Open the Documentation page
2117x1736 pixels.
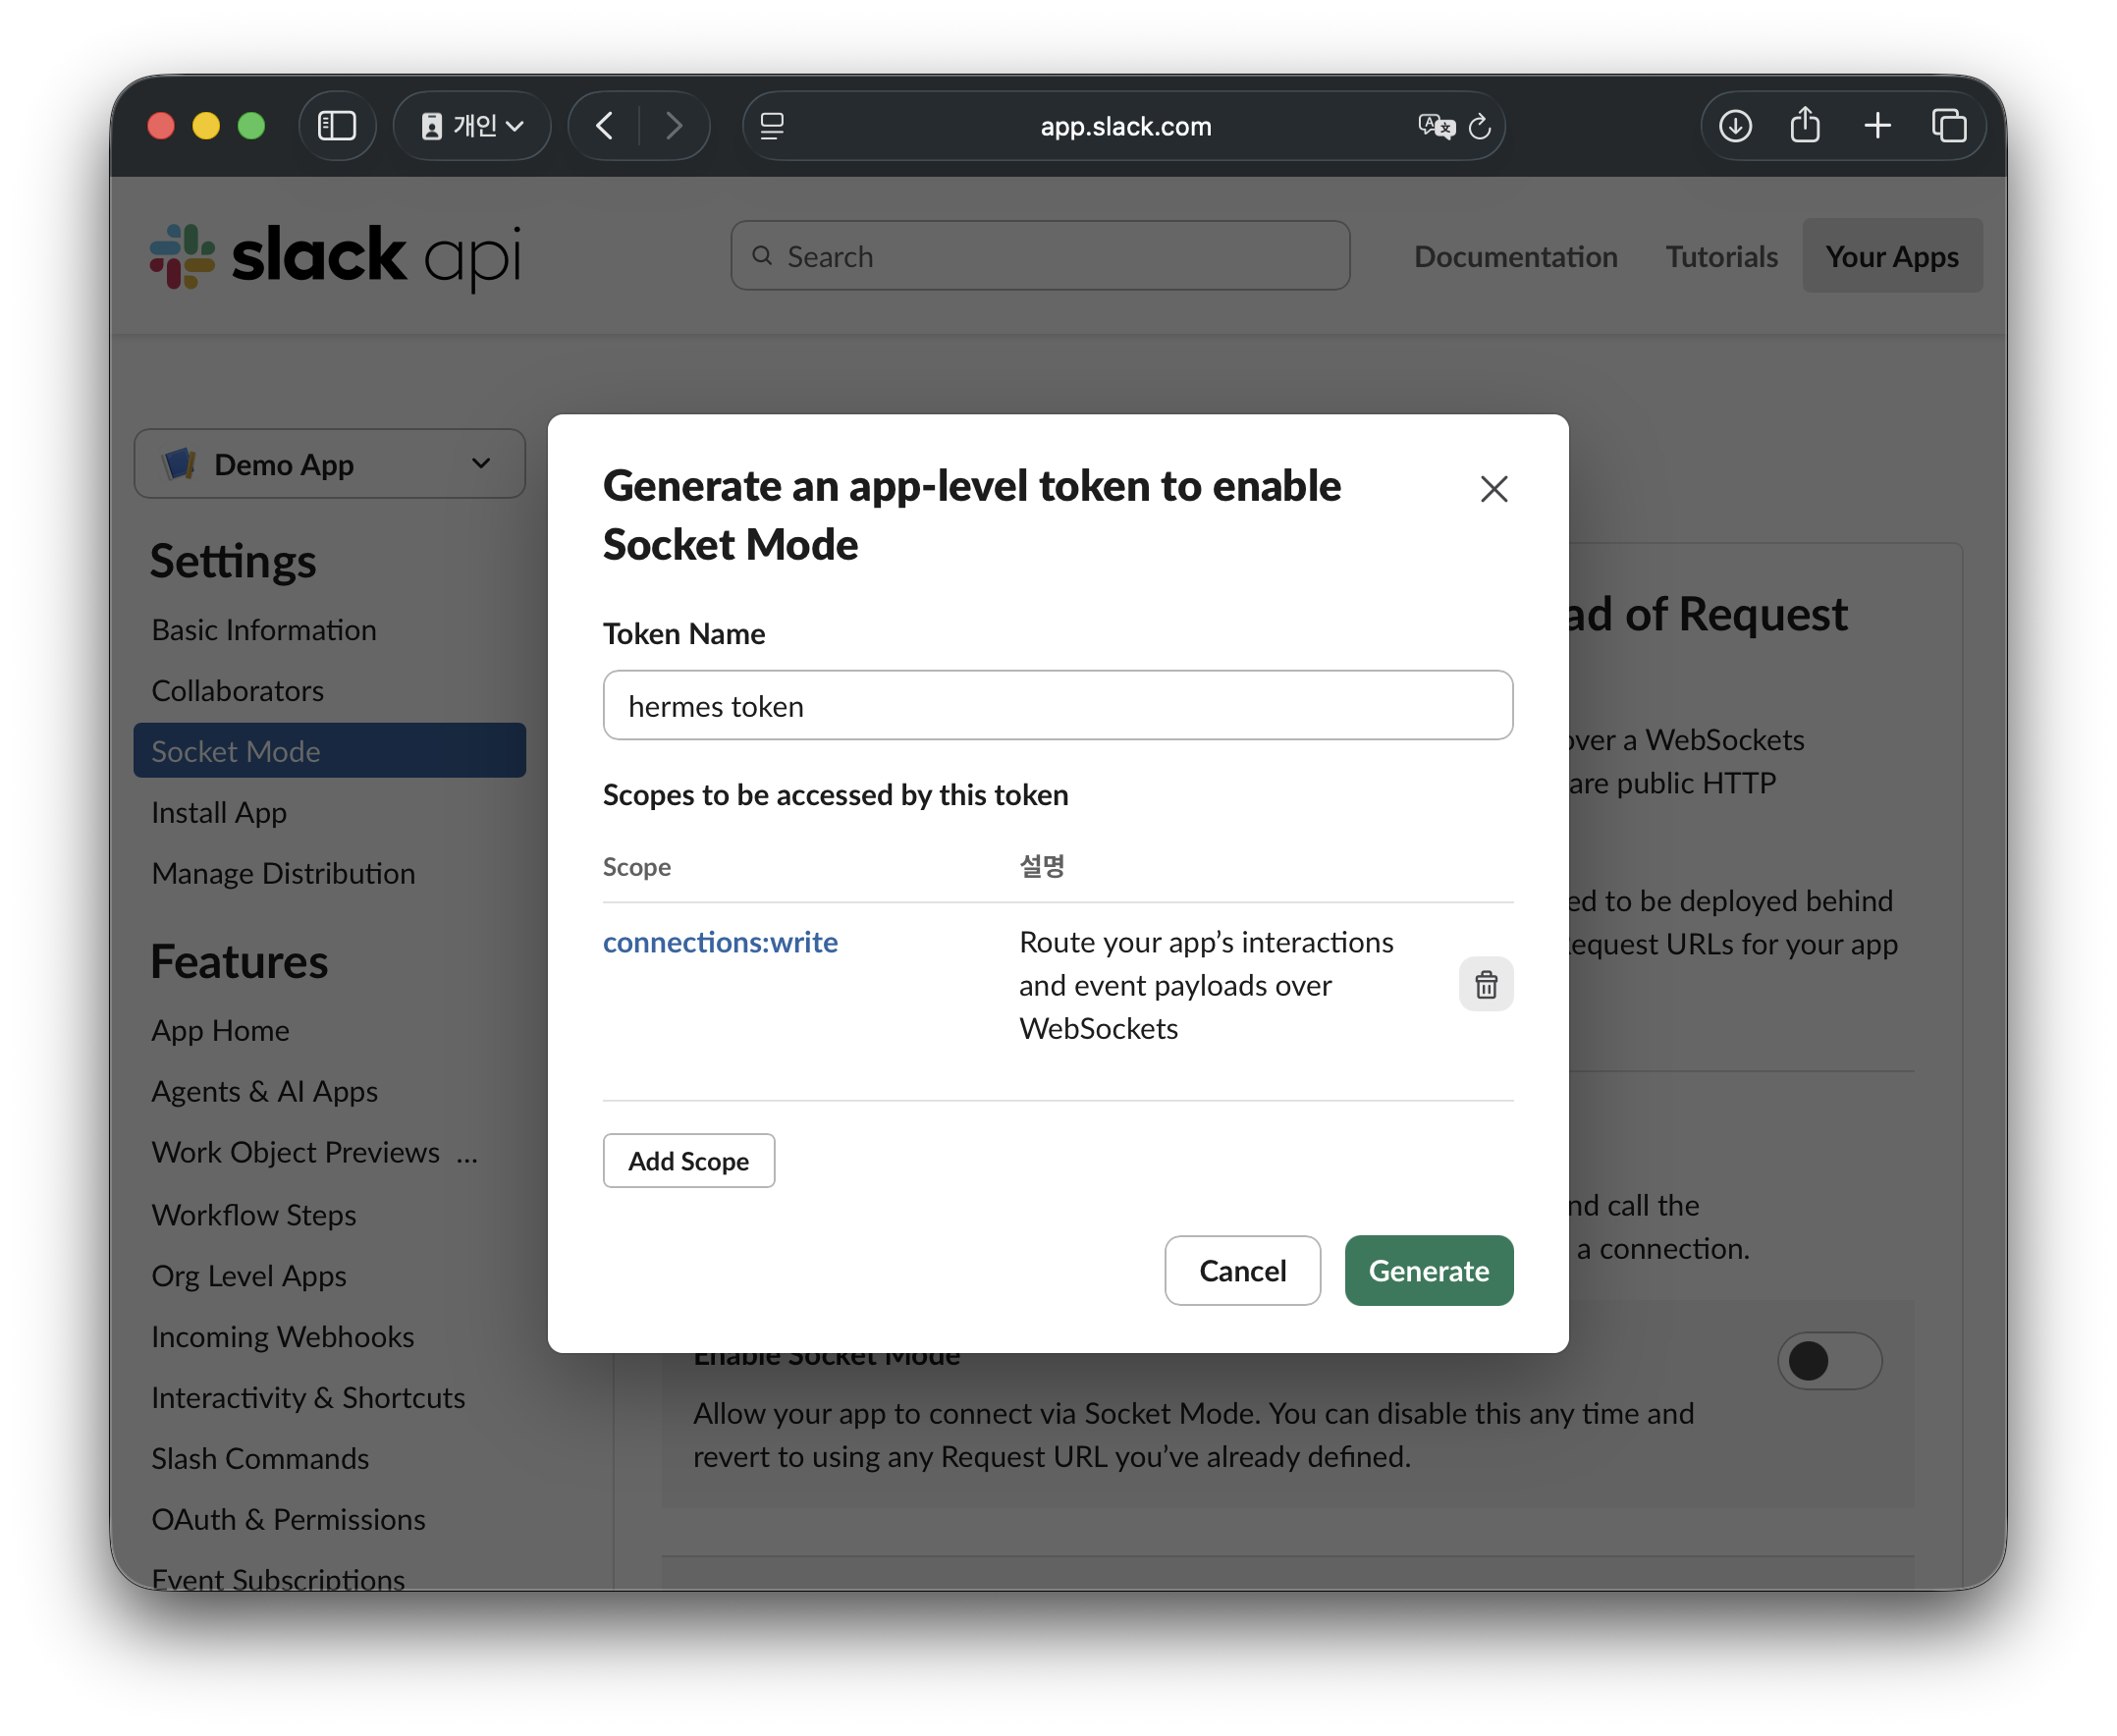click(1515, 257)
